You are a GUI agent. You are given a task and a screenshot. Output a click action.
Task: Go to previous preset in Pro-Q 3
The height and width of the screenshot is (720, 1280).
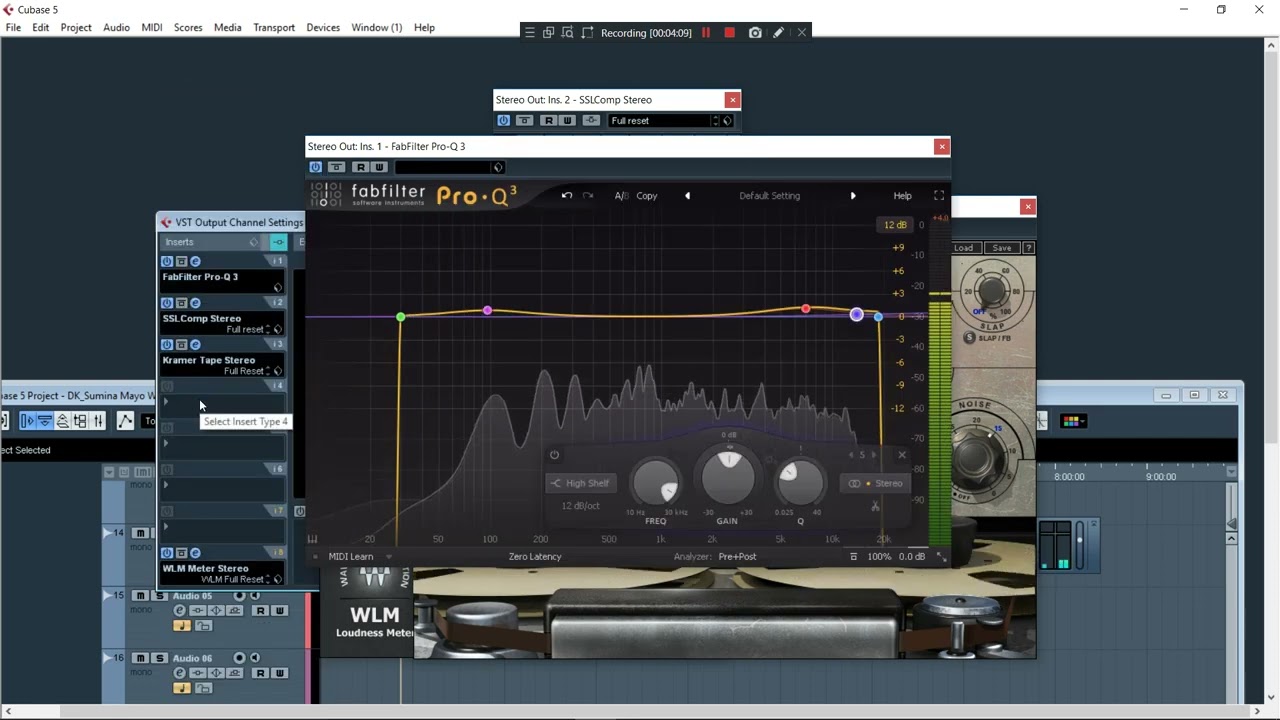[687, 196]
